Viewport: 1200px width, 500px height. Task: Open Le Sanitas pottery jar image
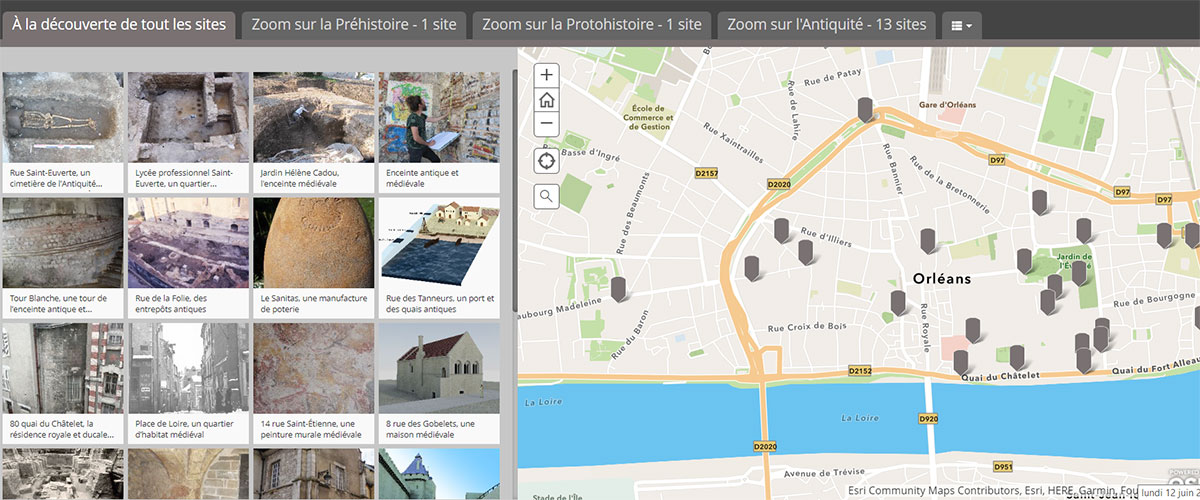314,242
